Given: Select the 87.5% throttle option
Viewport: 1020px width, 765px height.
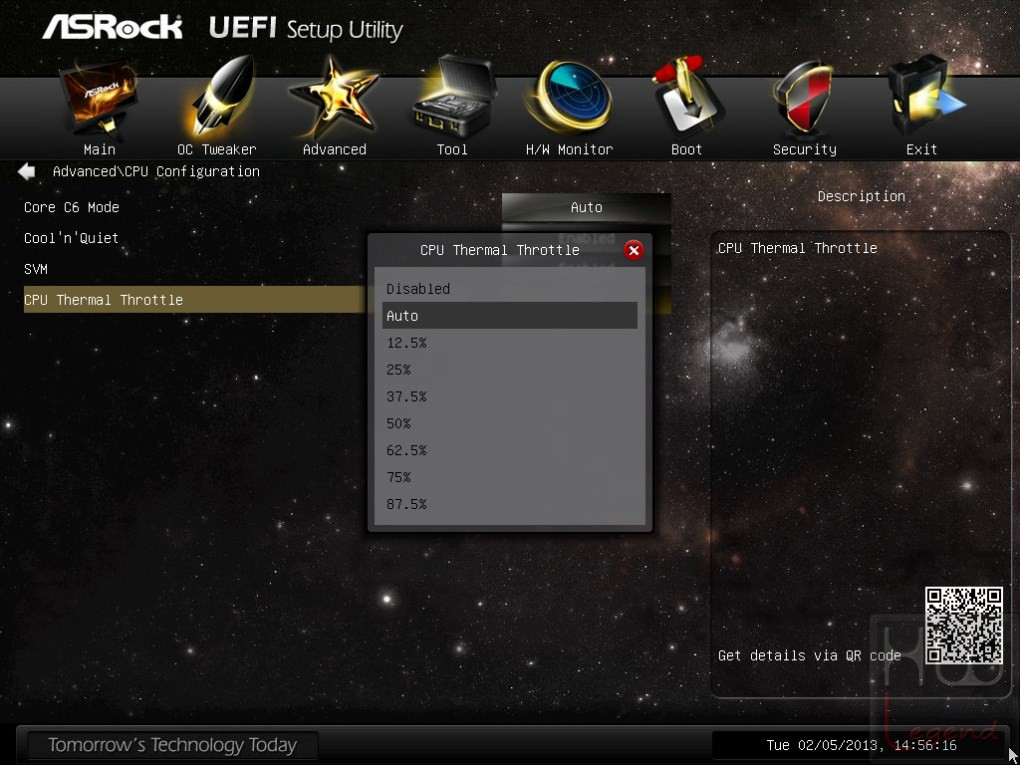Looking at the screenshot, I should click(509, 504).
